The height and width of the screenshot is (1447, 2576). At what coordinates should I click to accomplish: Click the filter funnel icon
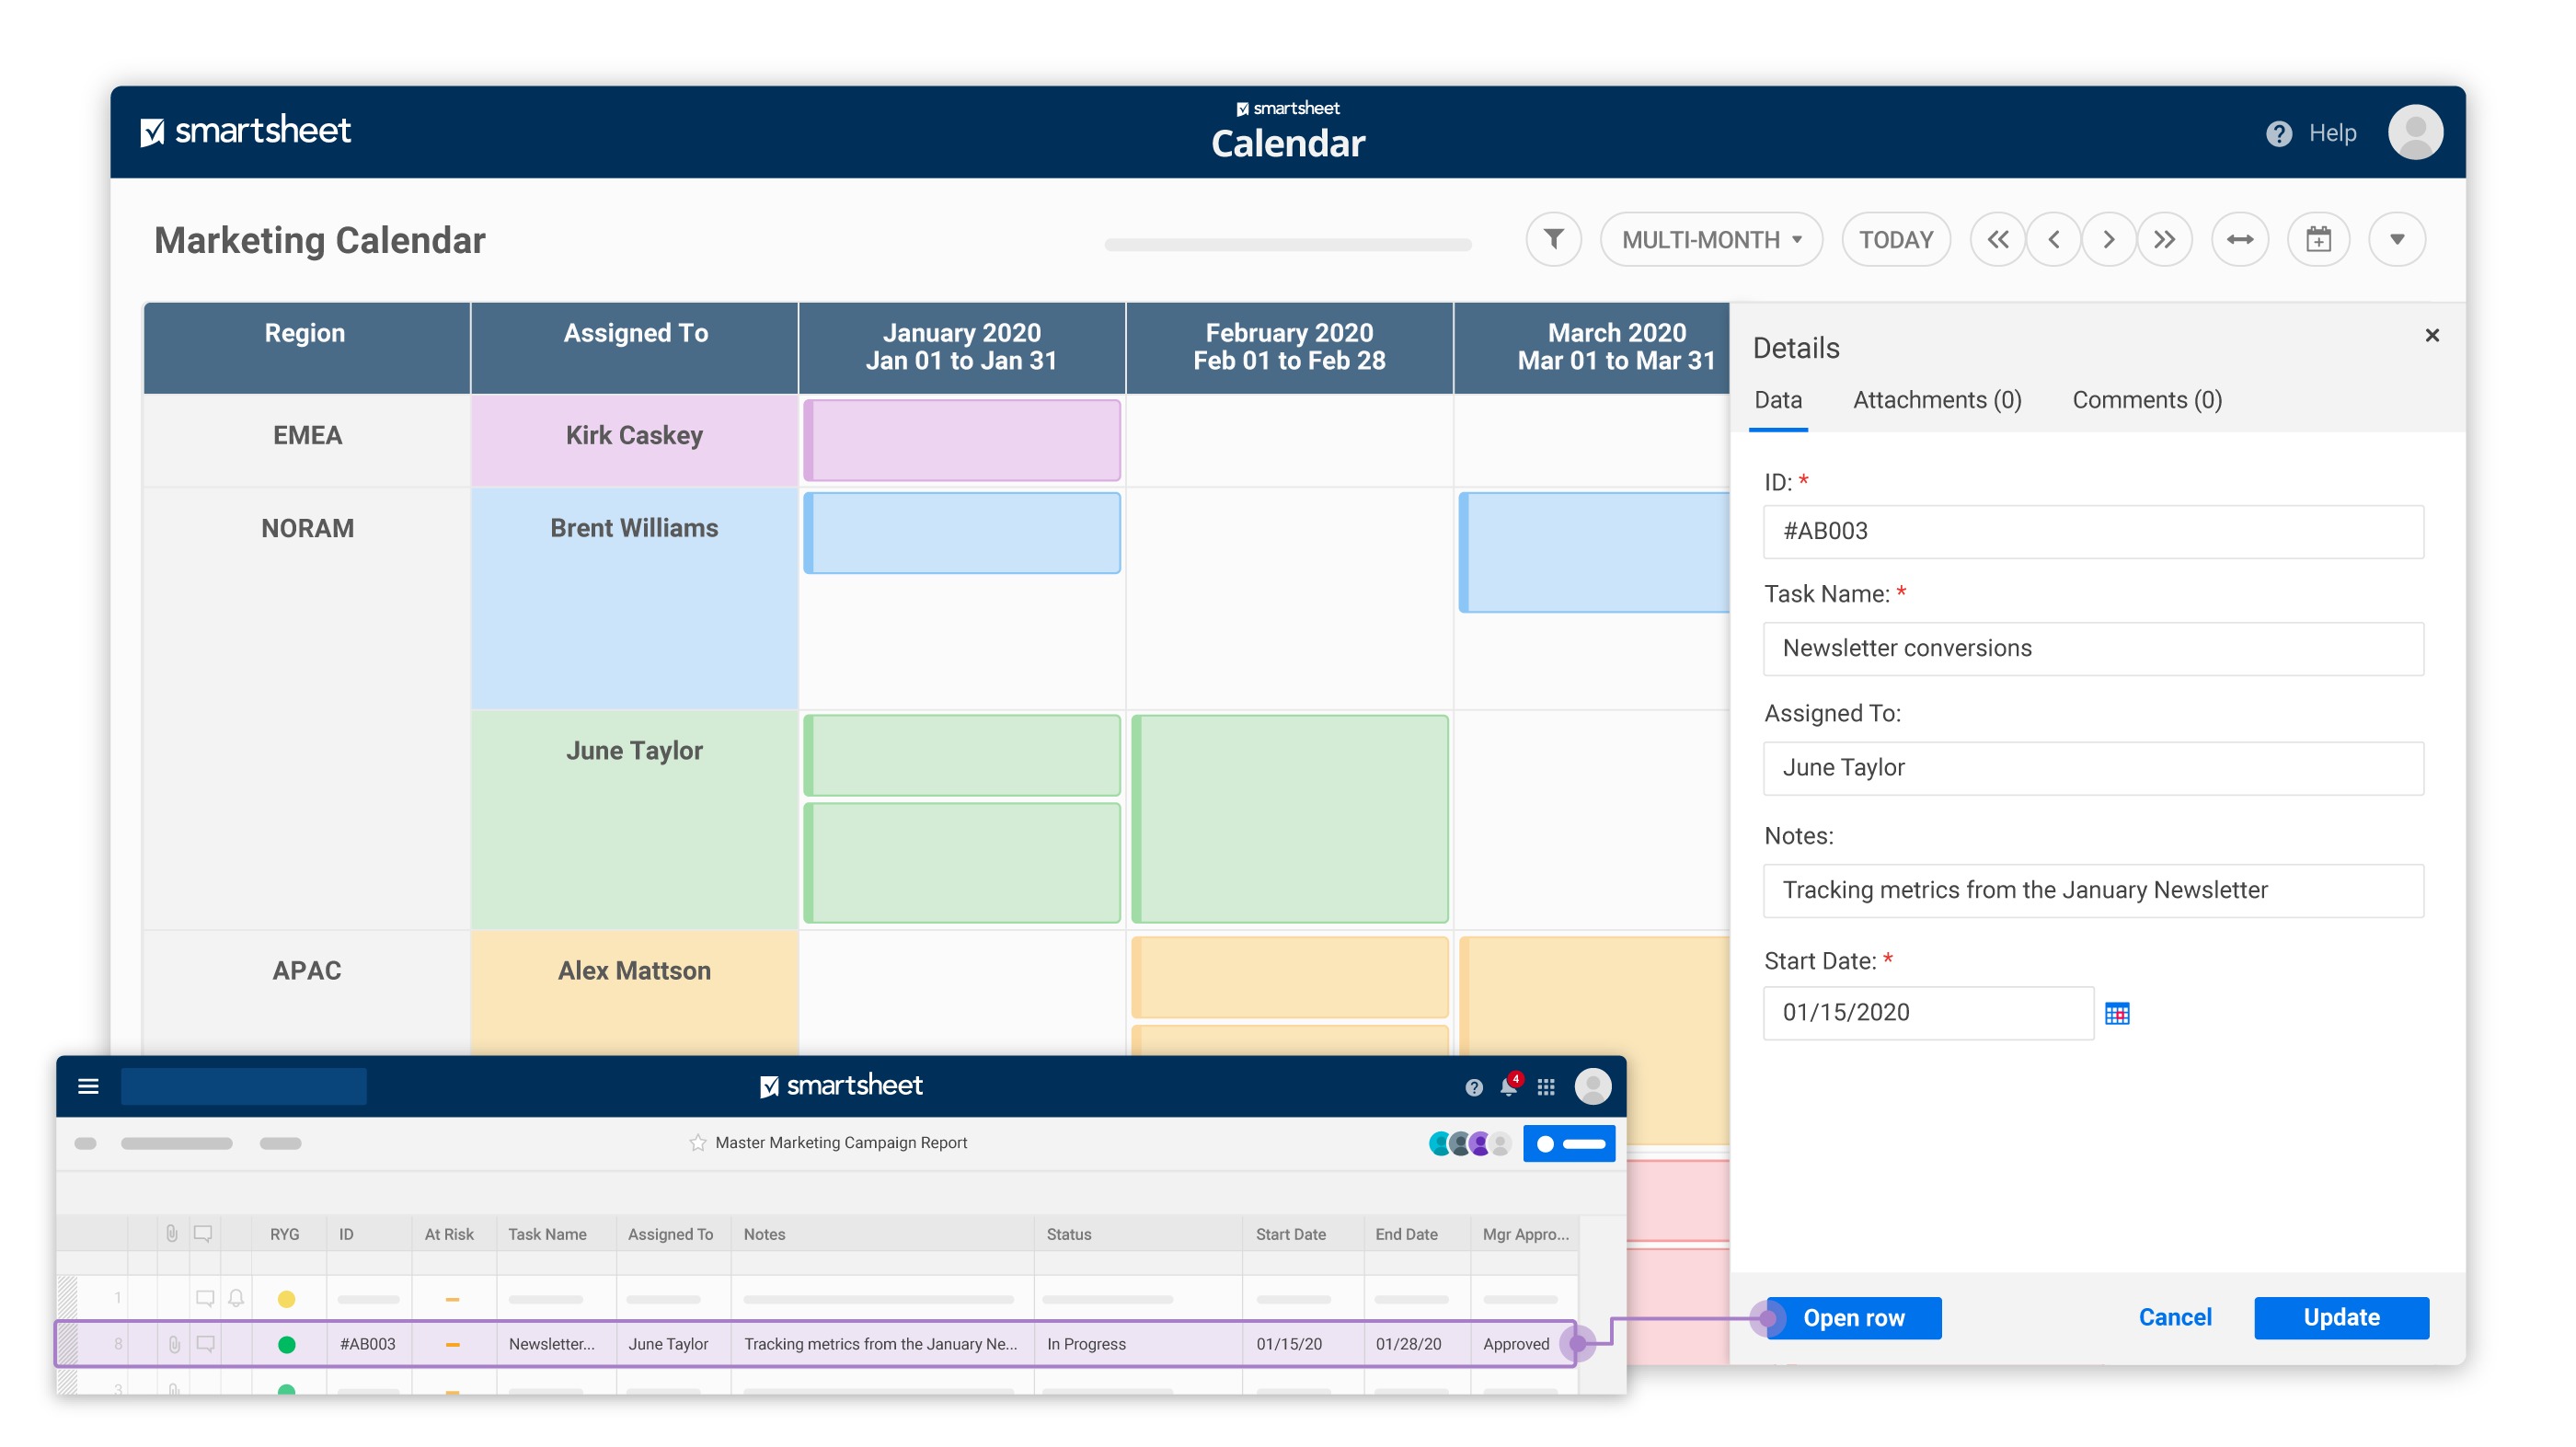point(1553,239)
